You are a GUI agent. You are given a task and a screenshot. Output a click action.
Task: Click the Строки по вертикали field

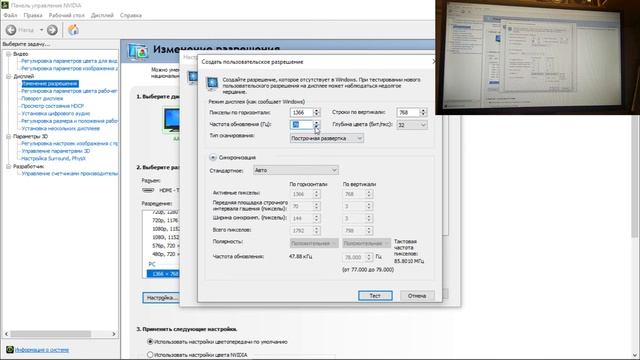pos(408,112)
